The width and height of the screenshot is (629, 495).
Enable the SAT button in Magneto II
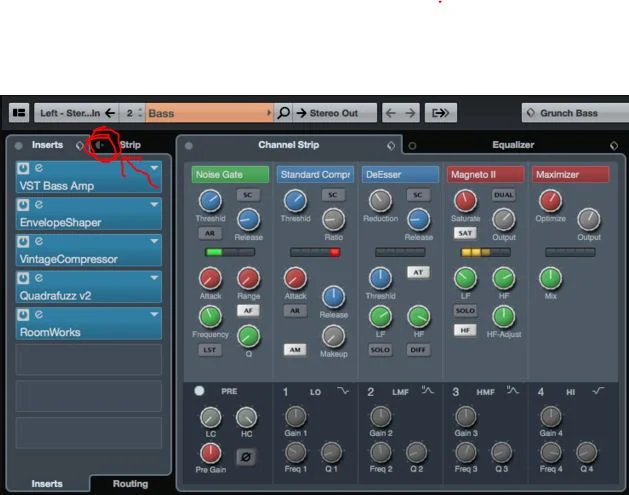[465, 233]
